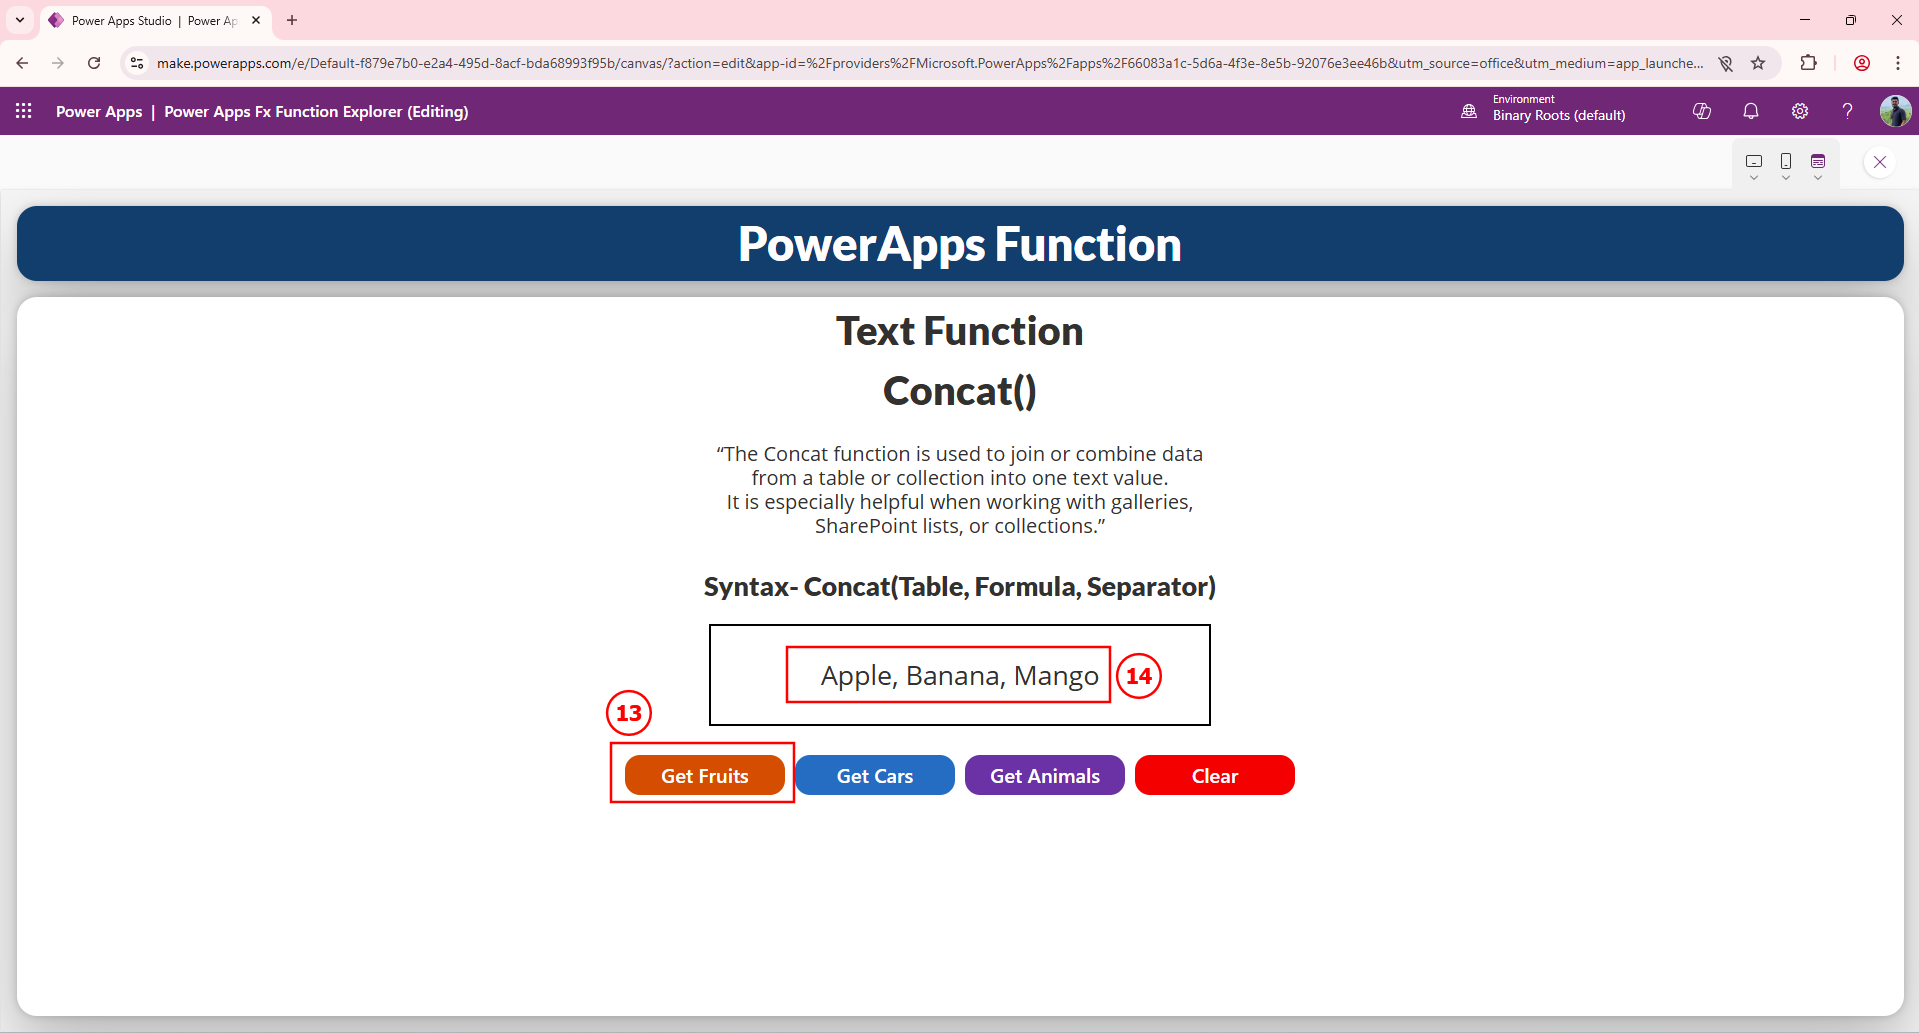Click the Environment globe icon
The width and height of the screenshot is (1919, 1033).
[x=1469, y=111]
